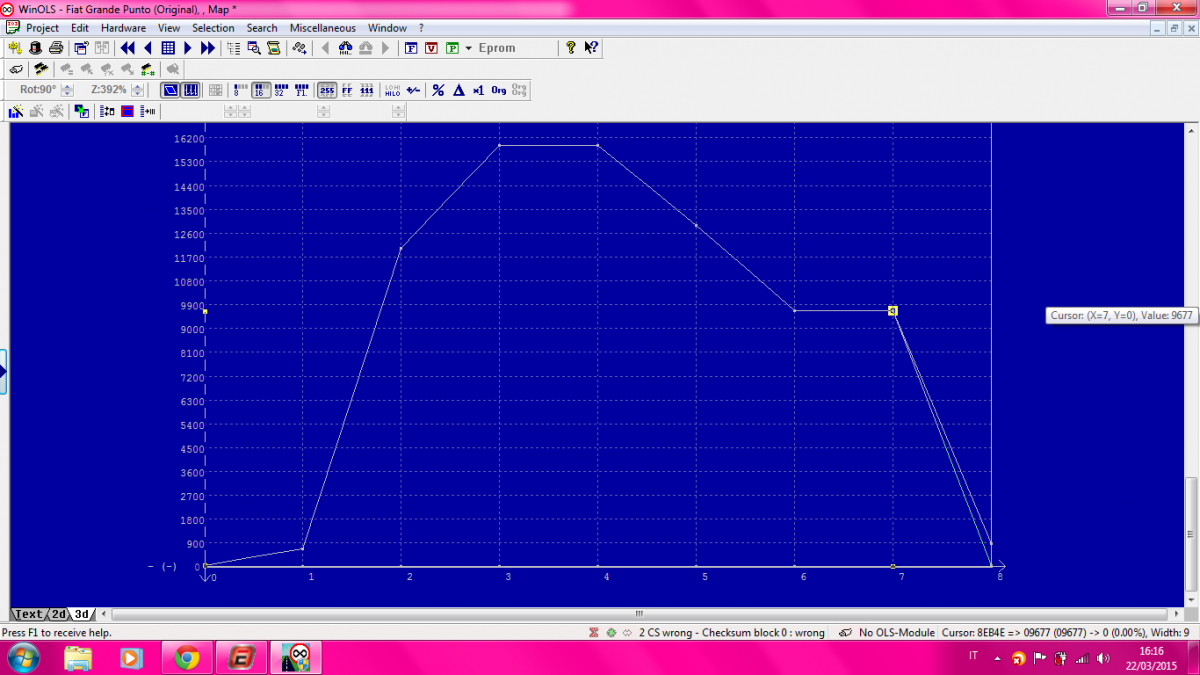1200x675 pixels.
Task: Open the Miscellaneous menu
Action: click(322, 28)
